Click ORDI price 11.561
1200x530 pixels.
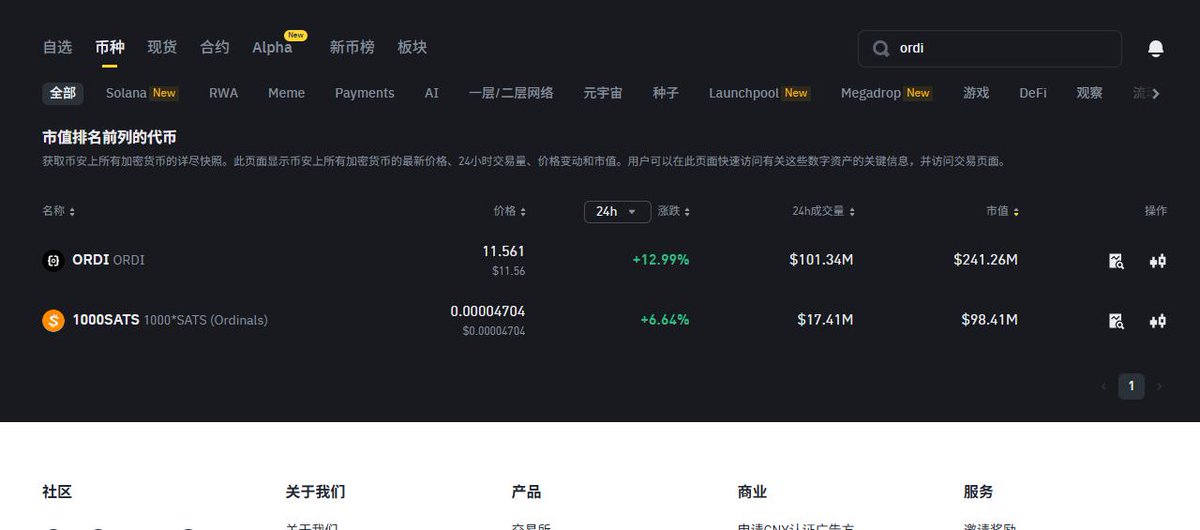click(x=503, y=251)
